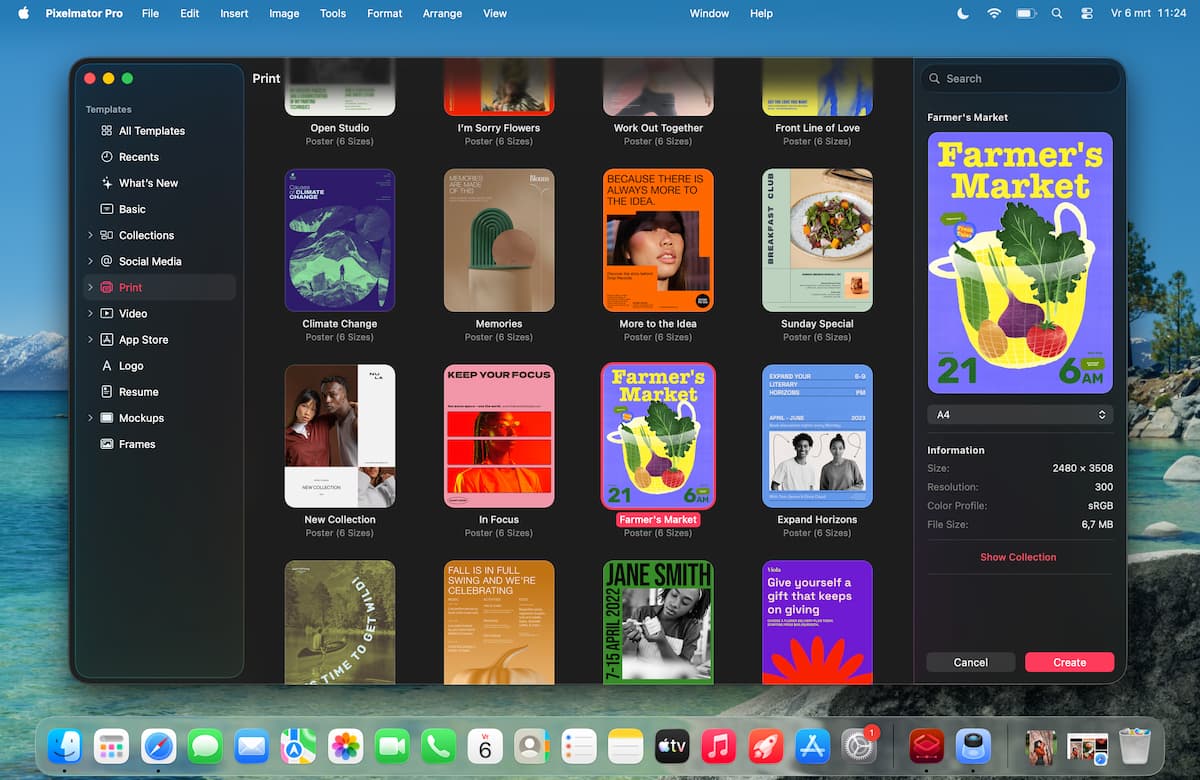Expand the Print category chevron
The width and height of the screenshot is (1200, 780).
pyautogui.click(x=90, y=287)
